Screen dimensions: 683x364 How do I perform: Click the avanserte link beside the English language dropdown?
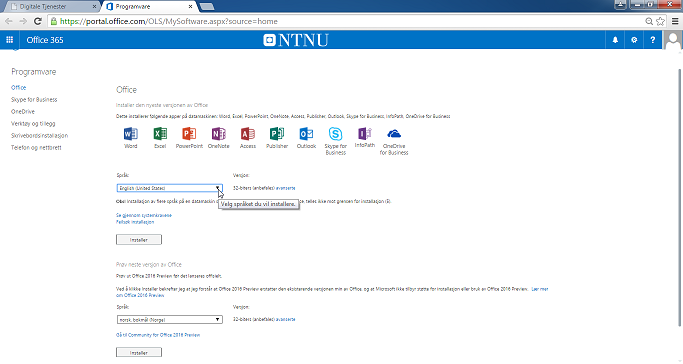(x=286, y=188)
